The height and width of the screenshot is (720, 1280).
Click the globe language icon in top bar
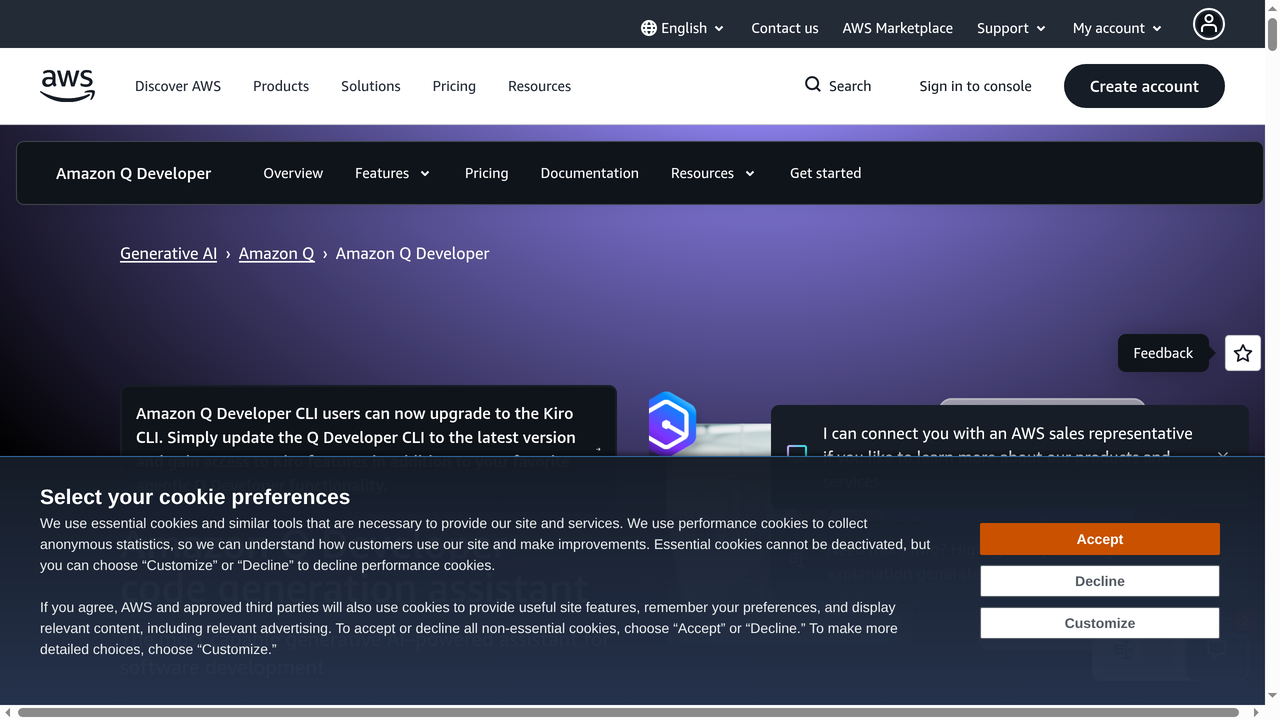point(650,28)
